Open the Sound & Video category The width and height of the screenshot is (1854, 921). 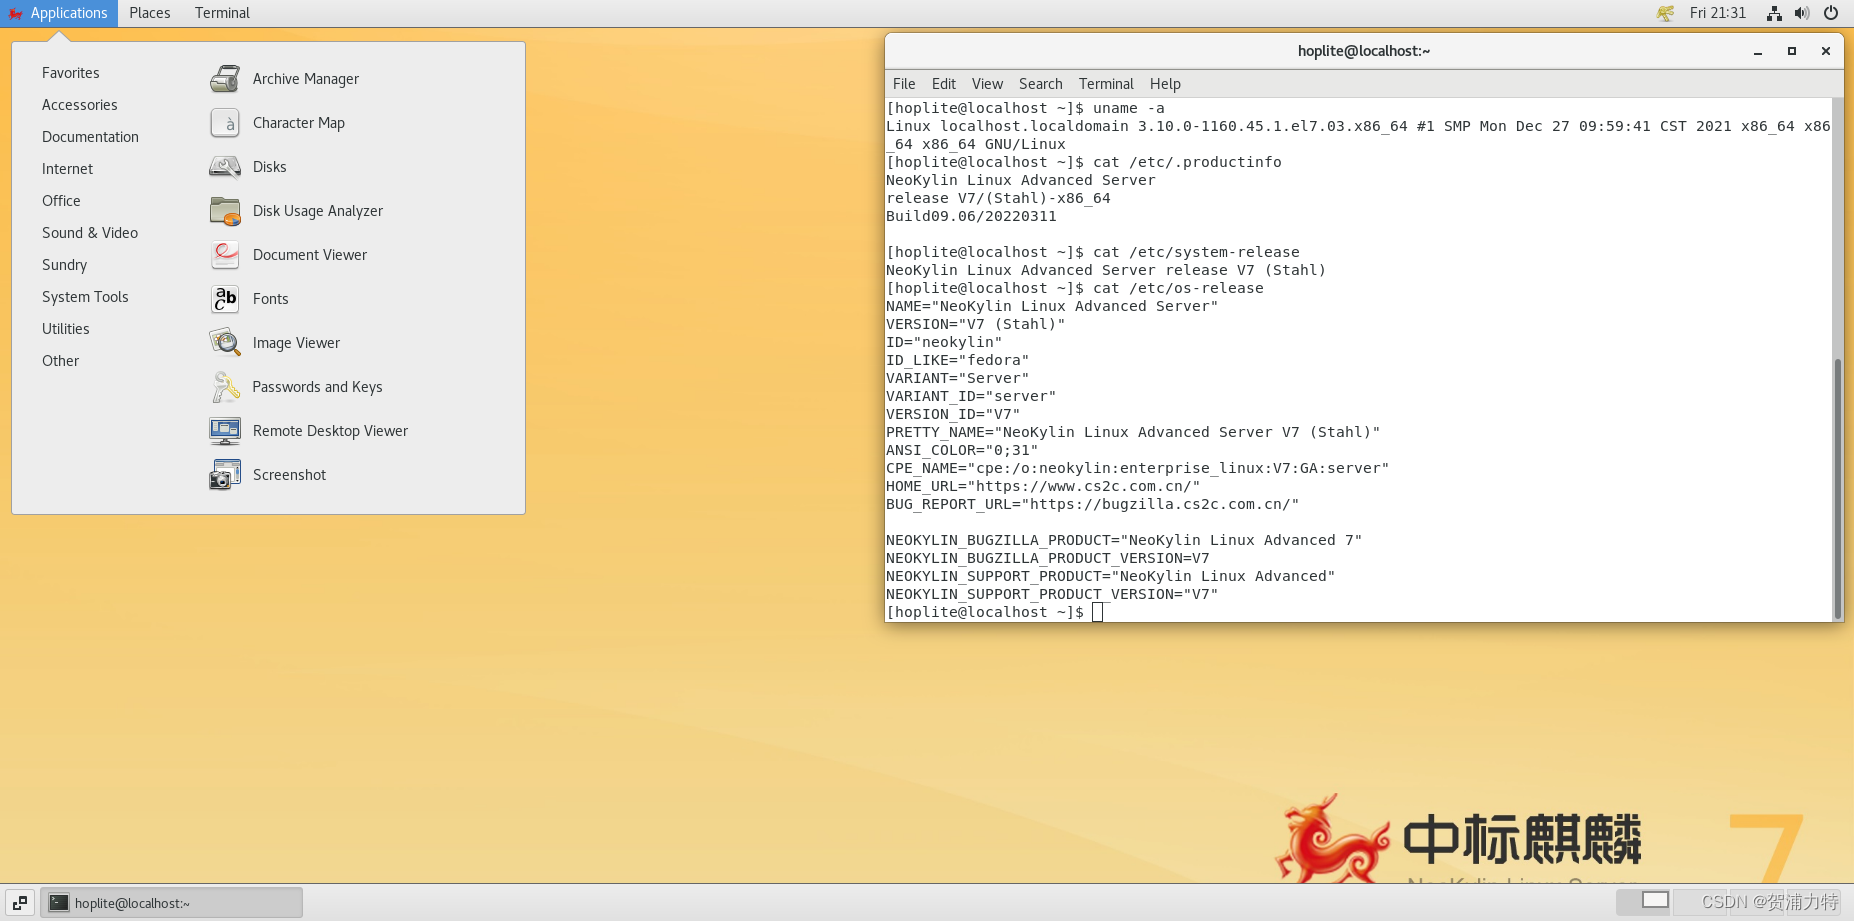90,233
